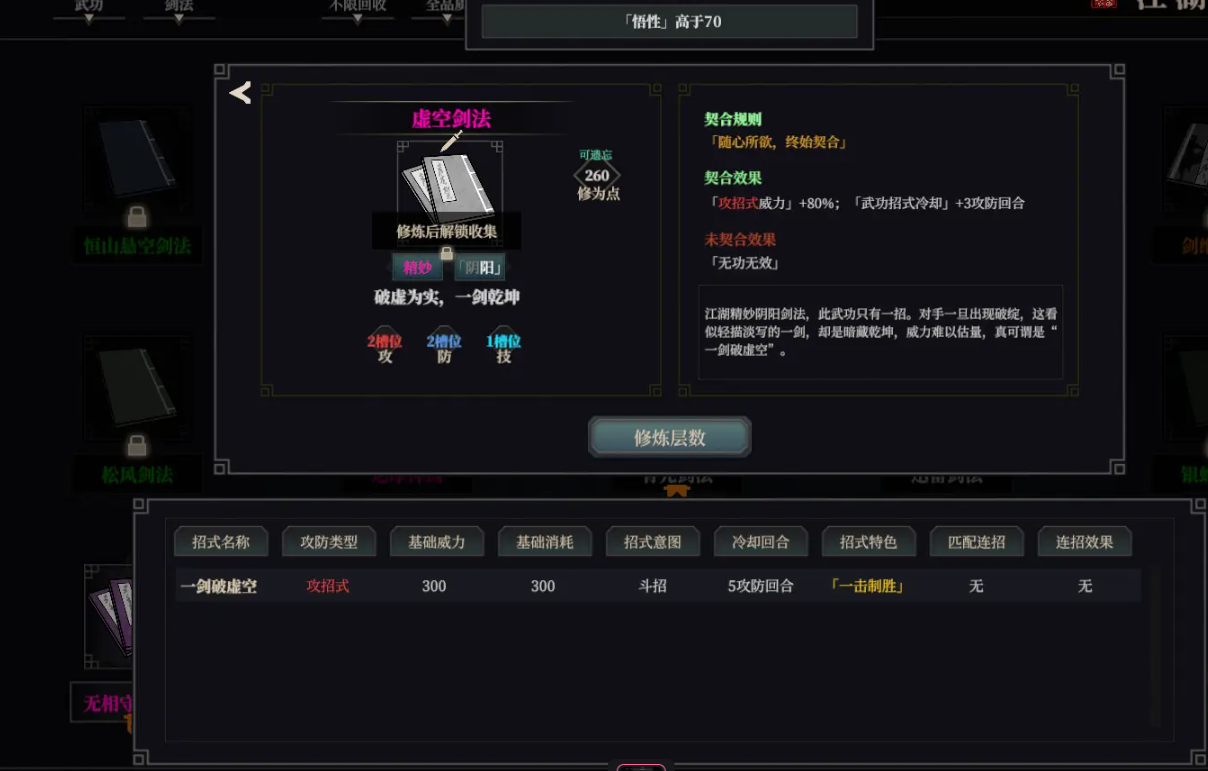Screen dimensions: 1208x771
Task: Click the 阴阳 attribute tag
Action: [479, 267]
